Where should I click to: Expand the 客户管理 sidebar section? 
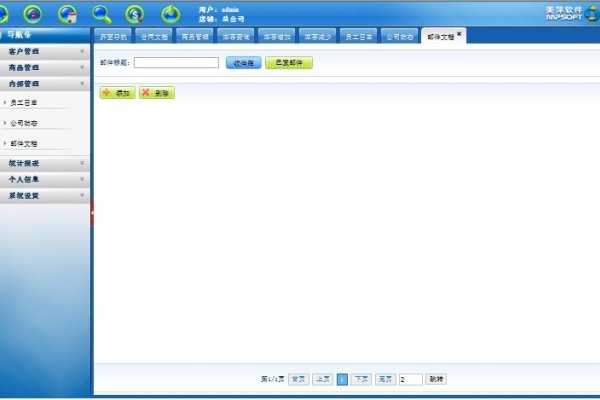point(45,50)
